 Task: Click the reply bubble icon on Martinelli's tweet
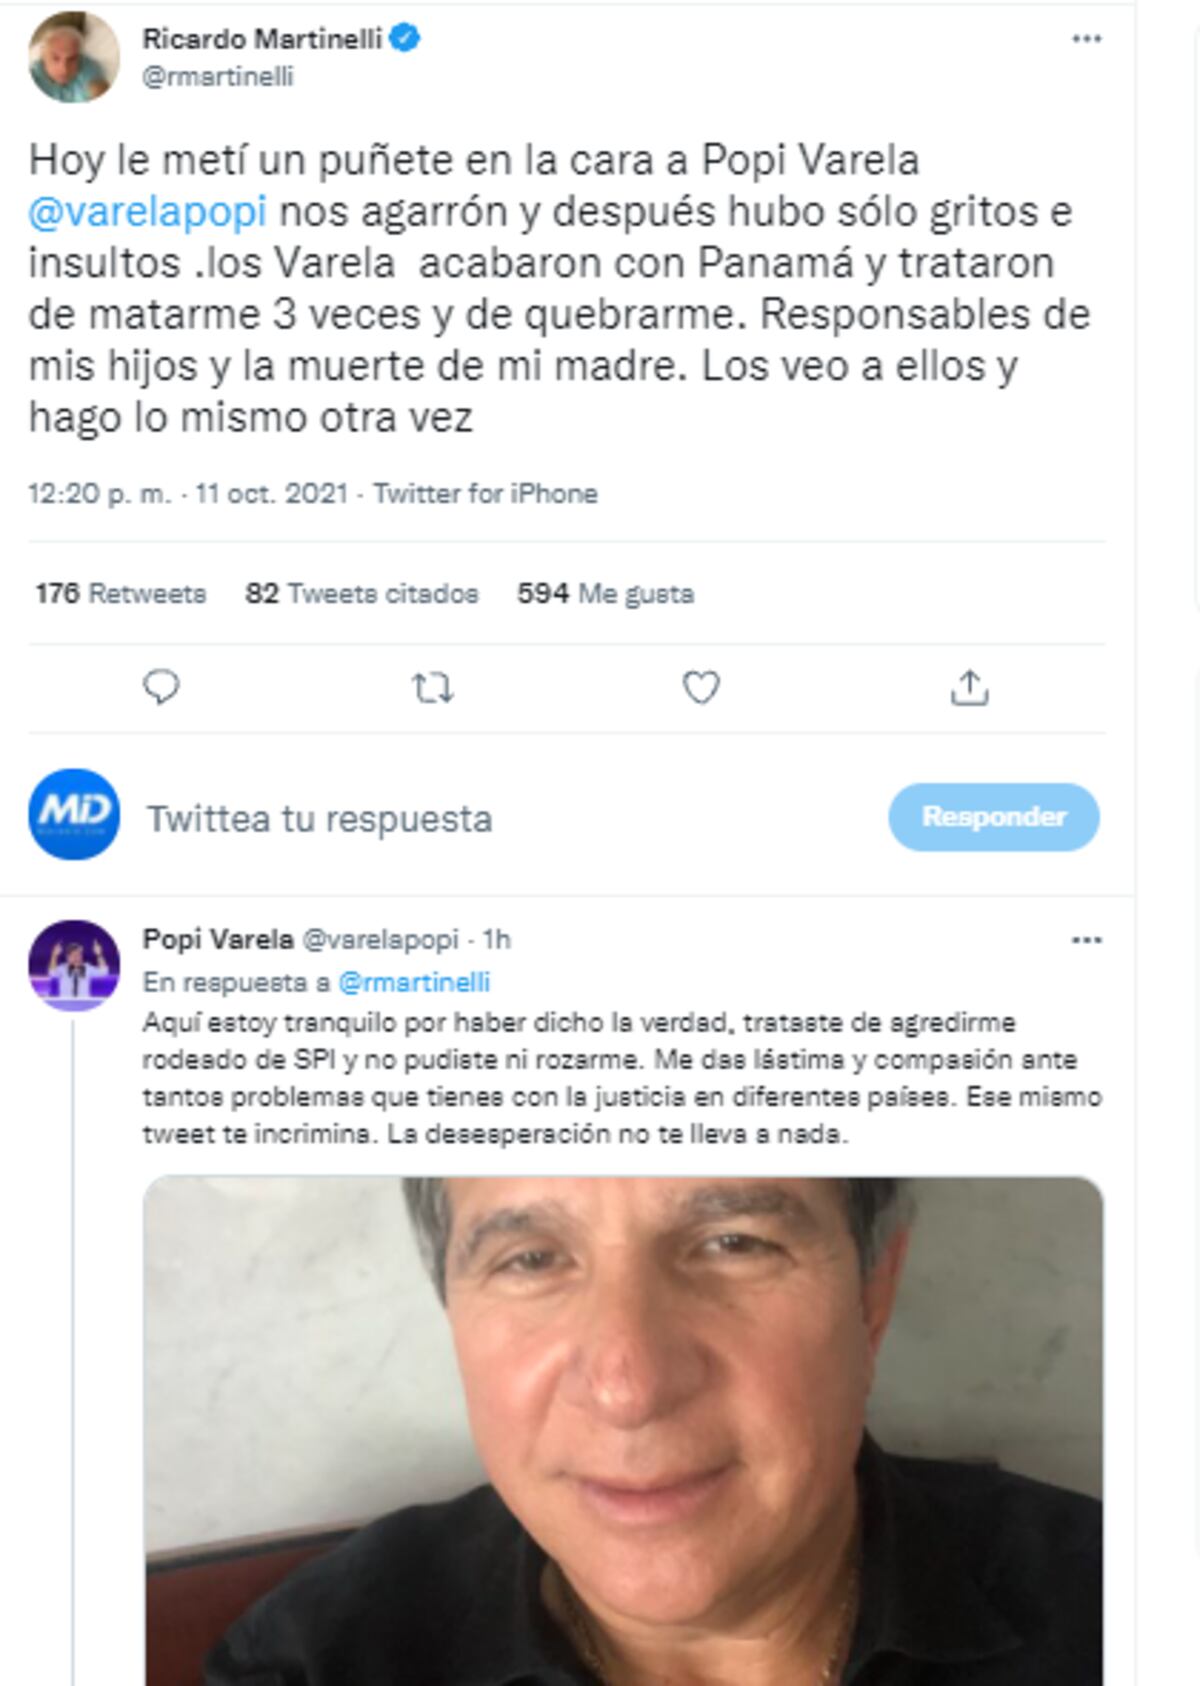click(163, 687)
